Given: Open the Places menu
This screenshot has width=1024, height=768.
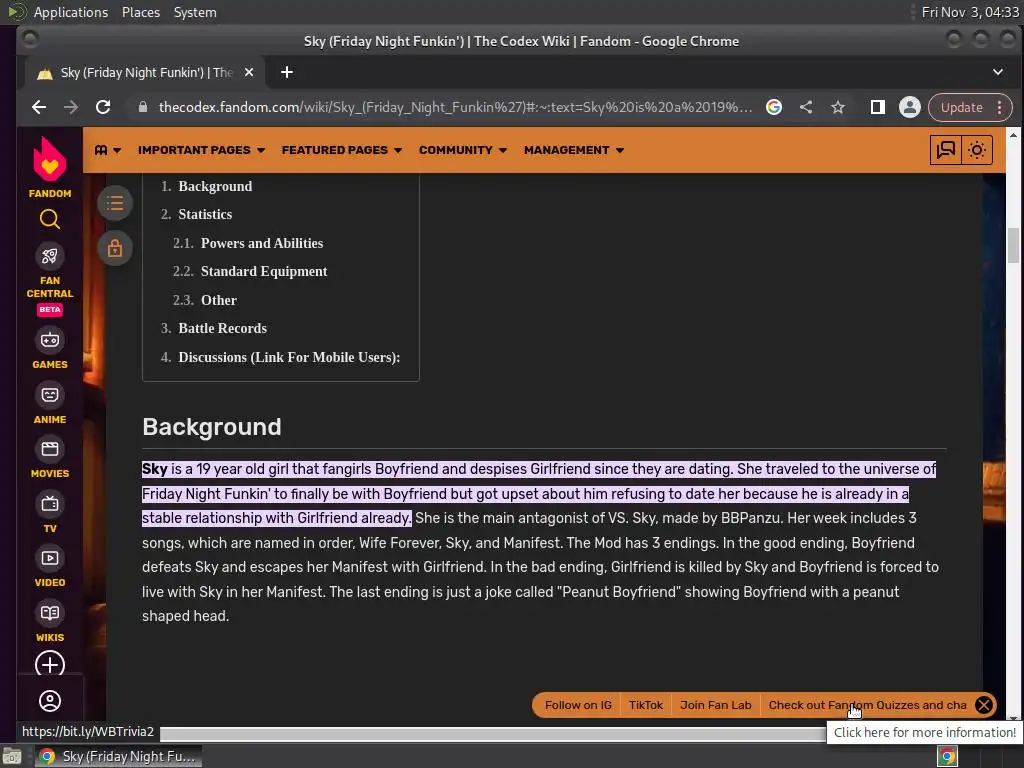Looking at the screenshot, I should point(140,12).
